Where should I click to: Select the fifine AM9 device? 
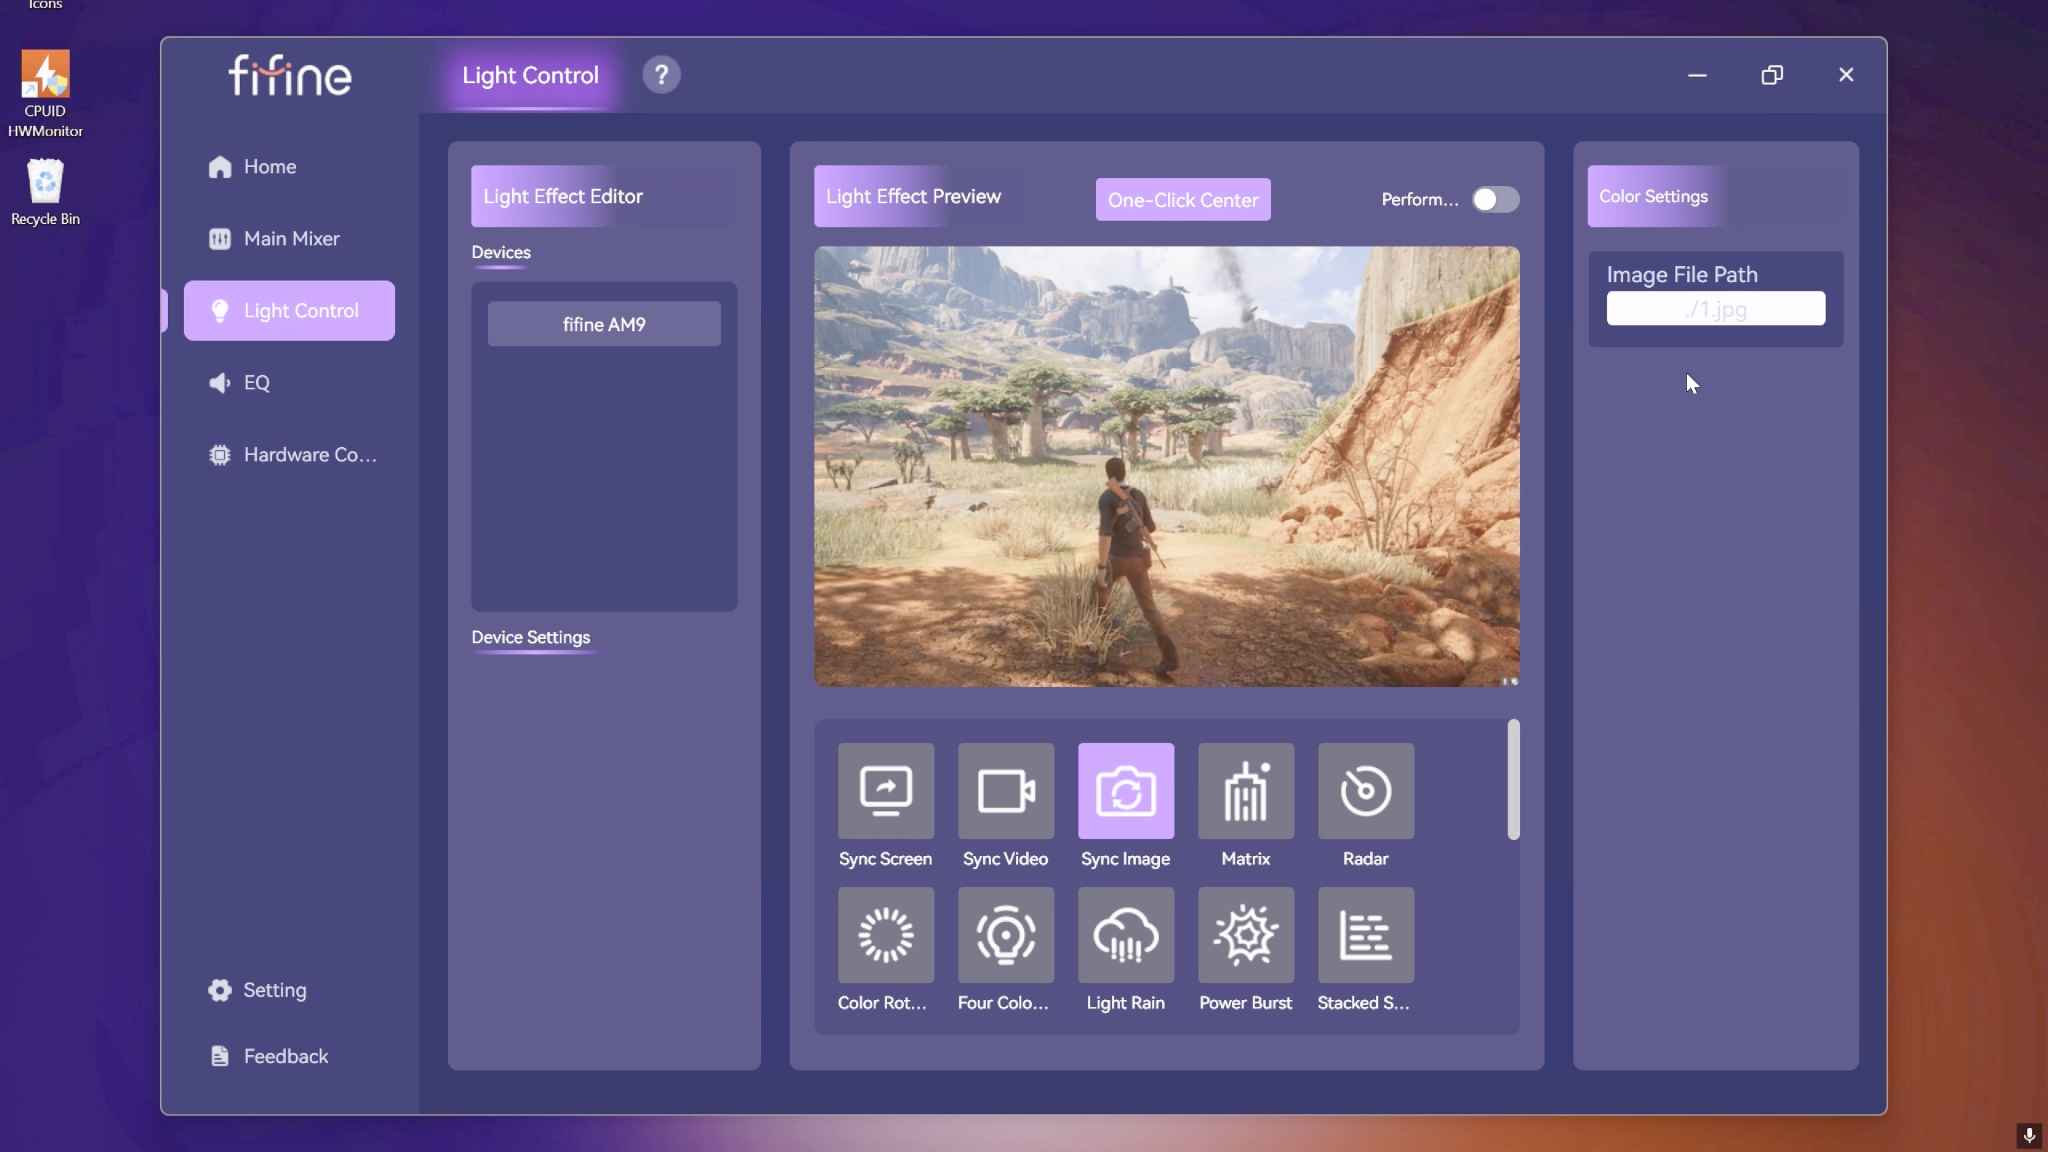[x=604, y=324]
